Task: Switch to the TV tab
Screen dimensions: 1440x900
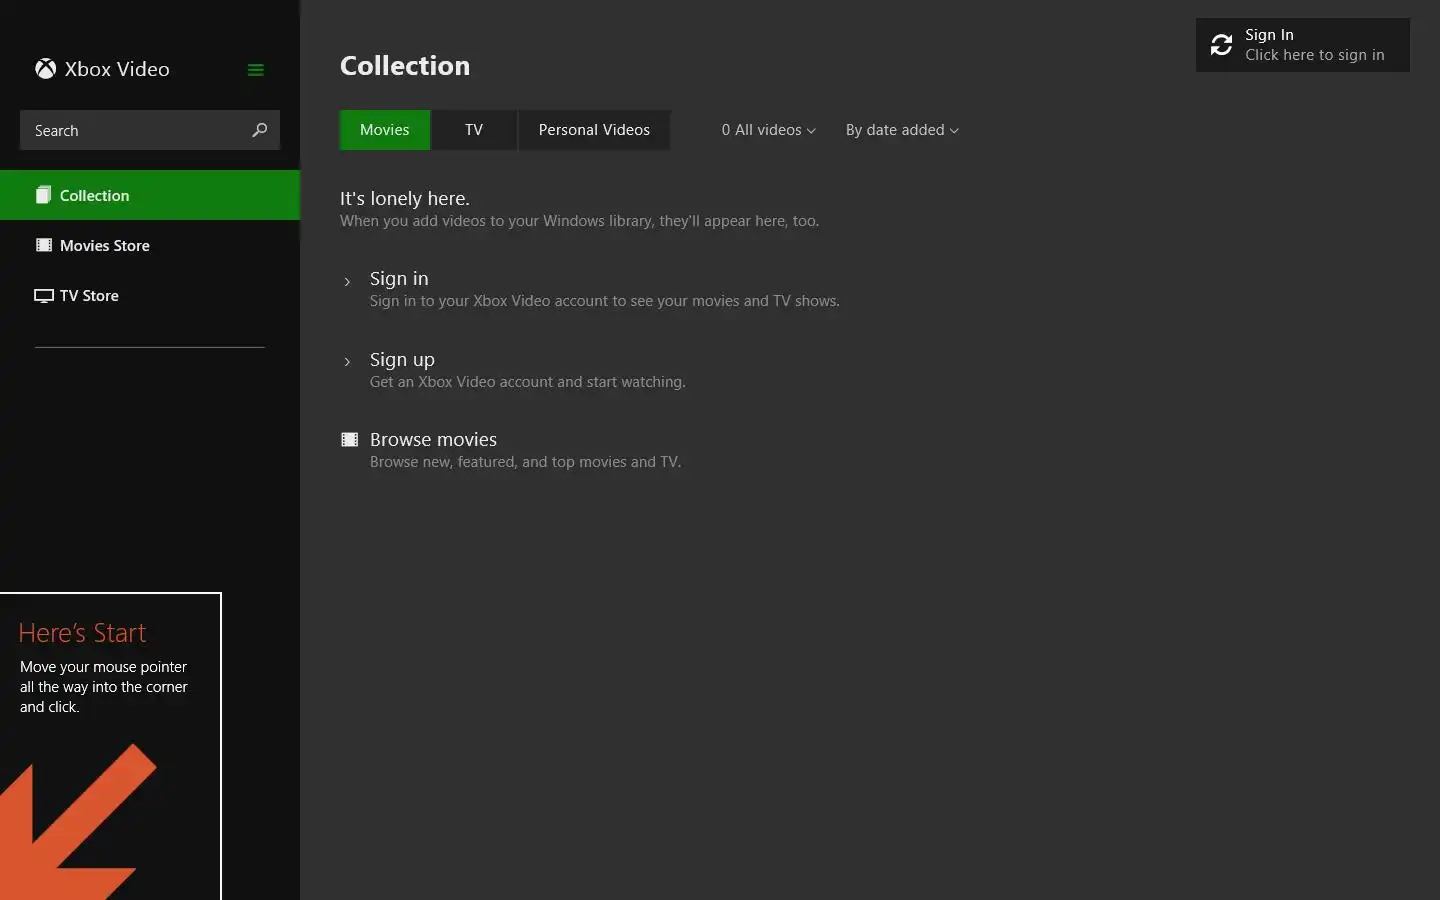Action: [x=474, y=130]
